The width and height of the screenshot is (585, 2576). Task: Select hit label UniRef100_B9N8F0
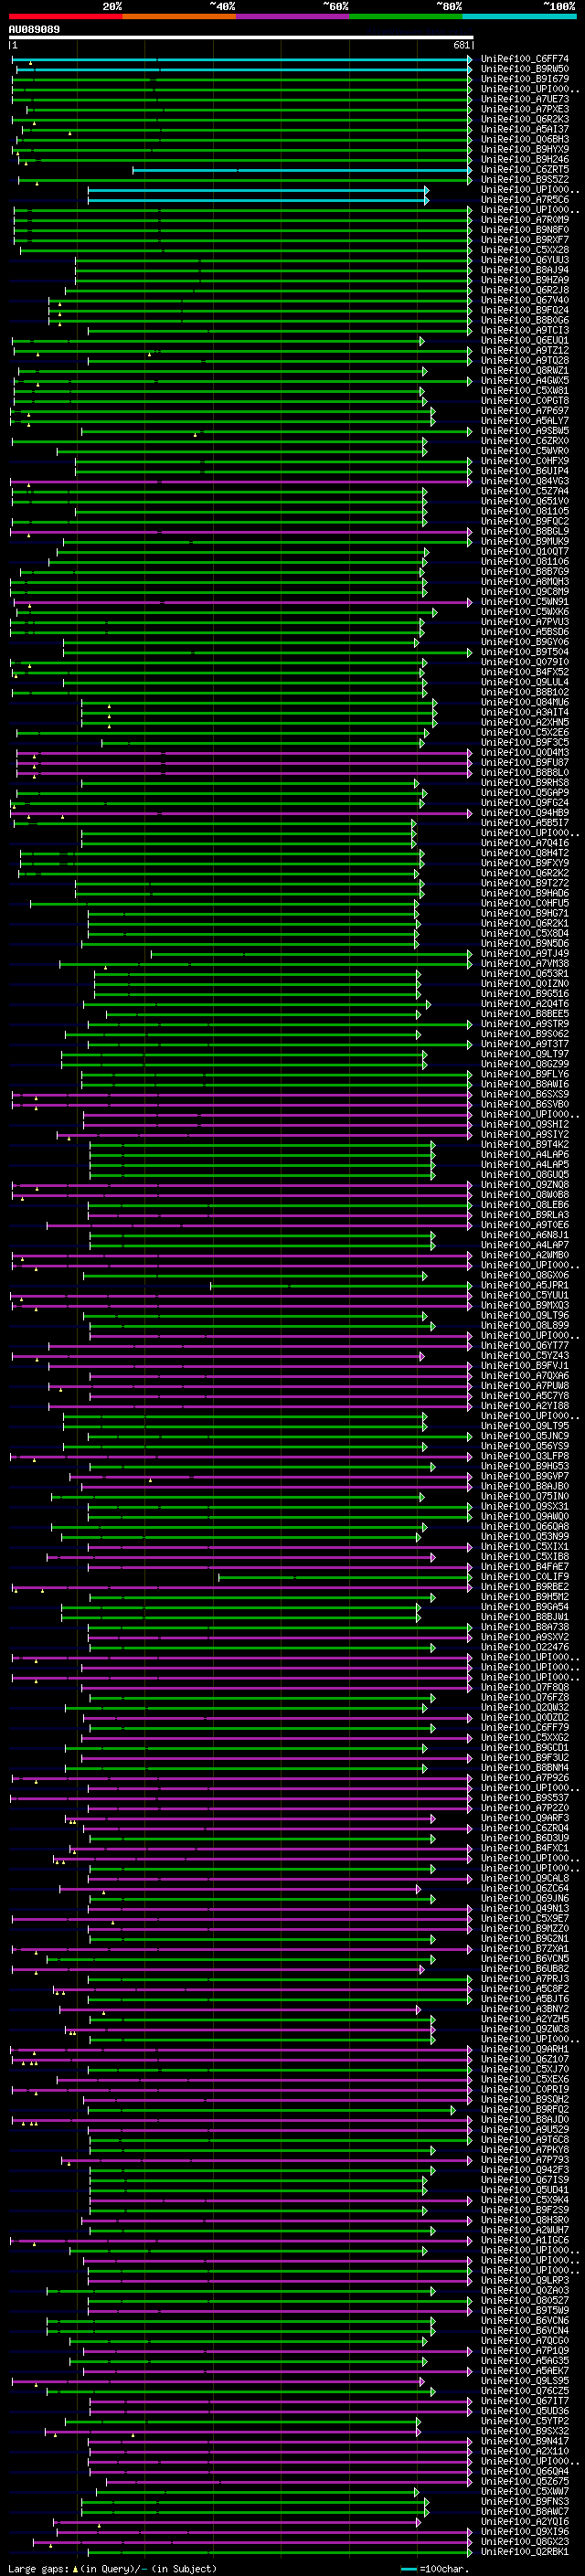(x=525, y=230)
